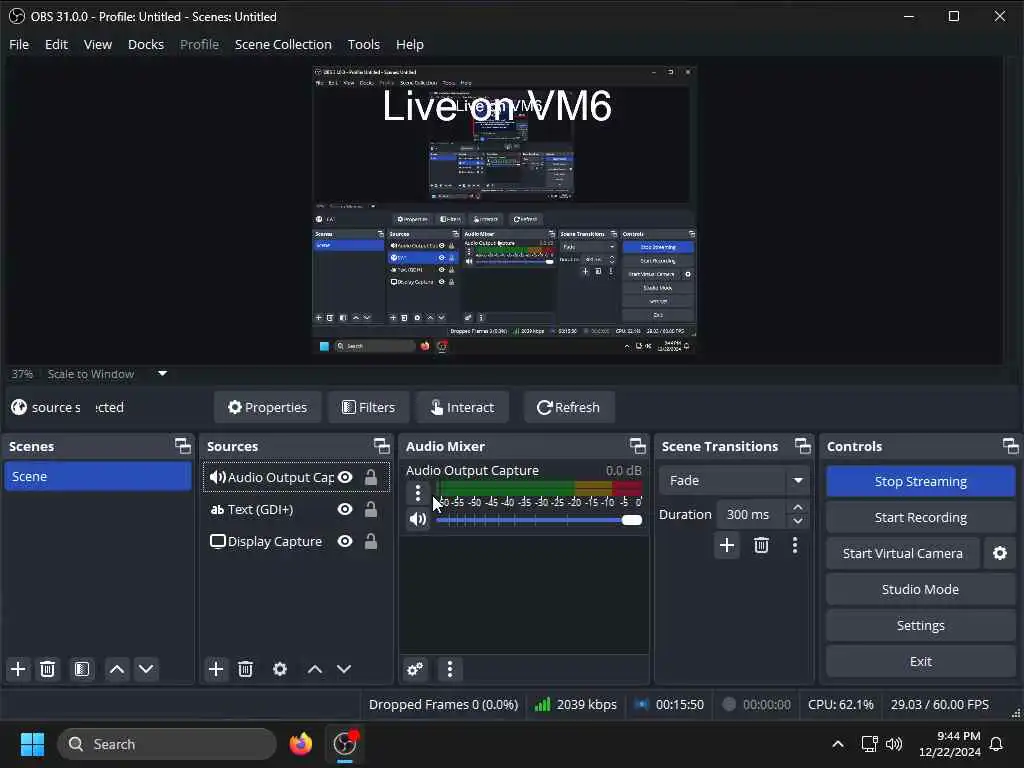The height and width of the screenshot is (768, 1024).
Task: Lock the Display Capture source
Action: (370, 541)
